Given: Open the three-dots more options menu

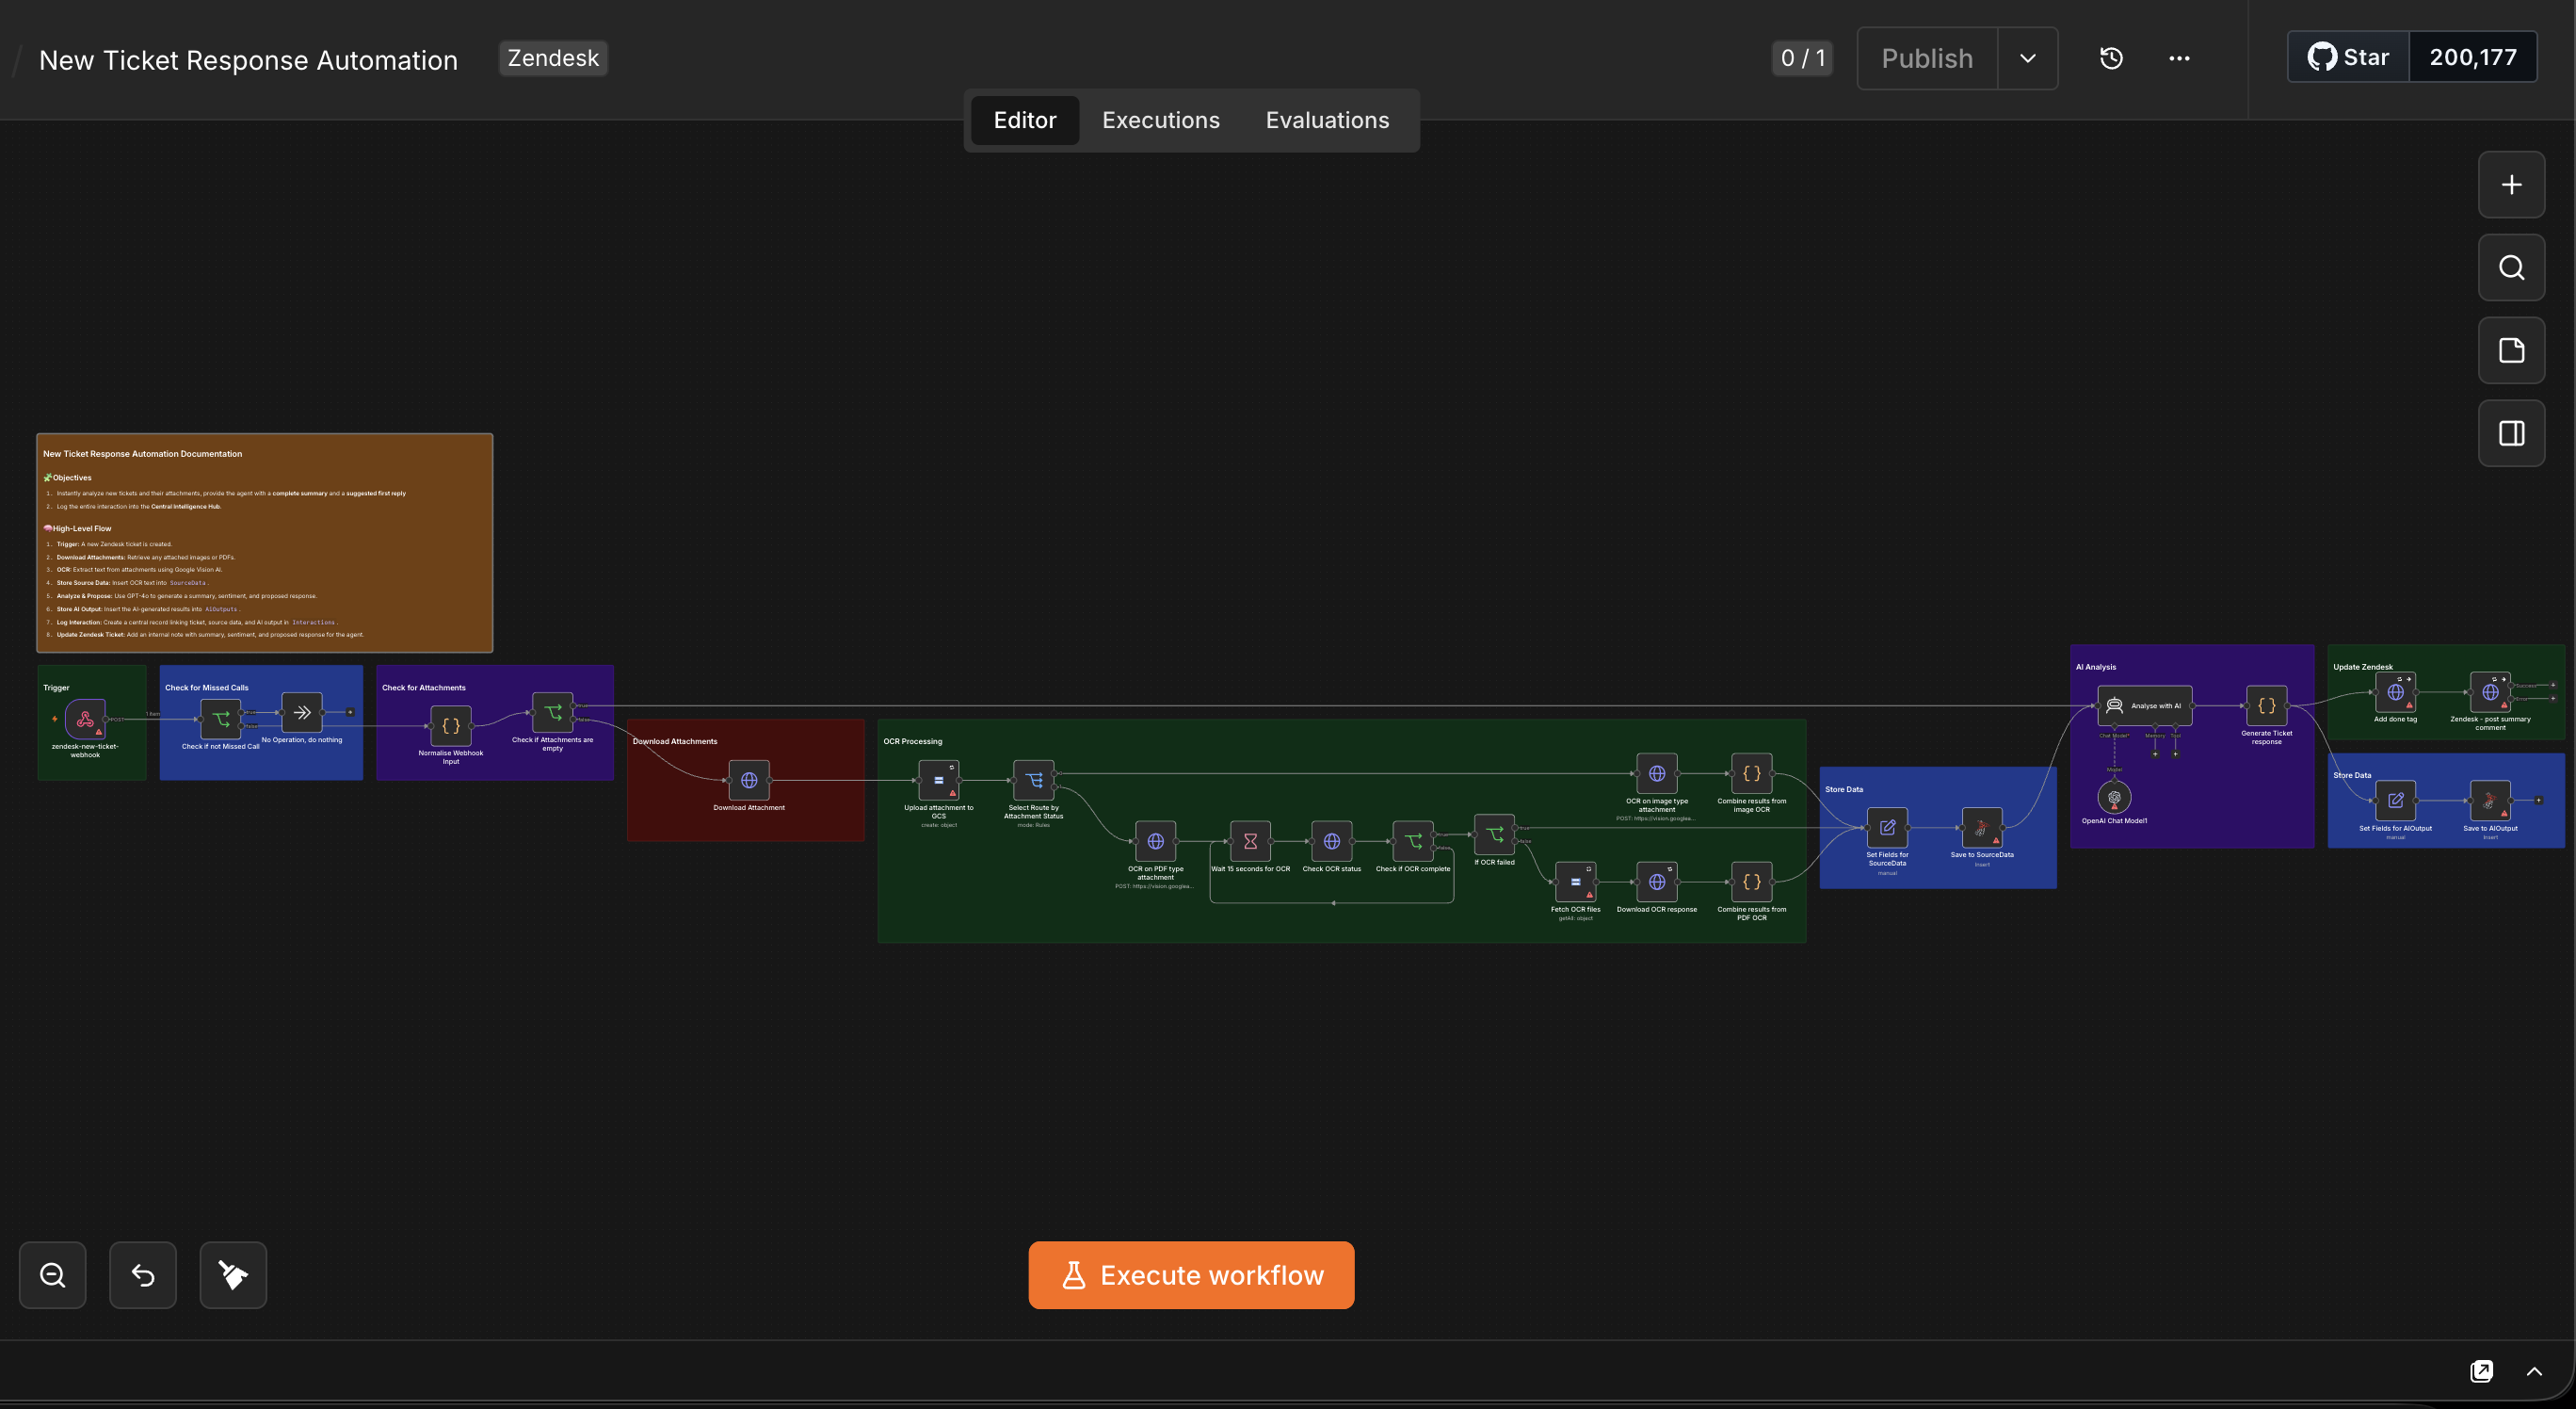Looking at the screenshot, I should (x=2179, y=58).
